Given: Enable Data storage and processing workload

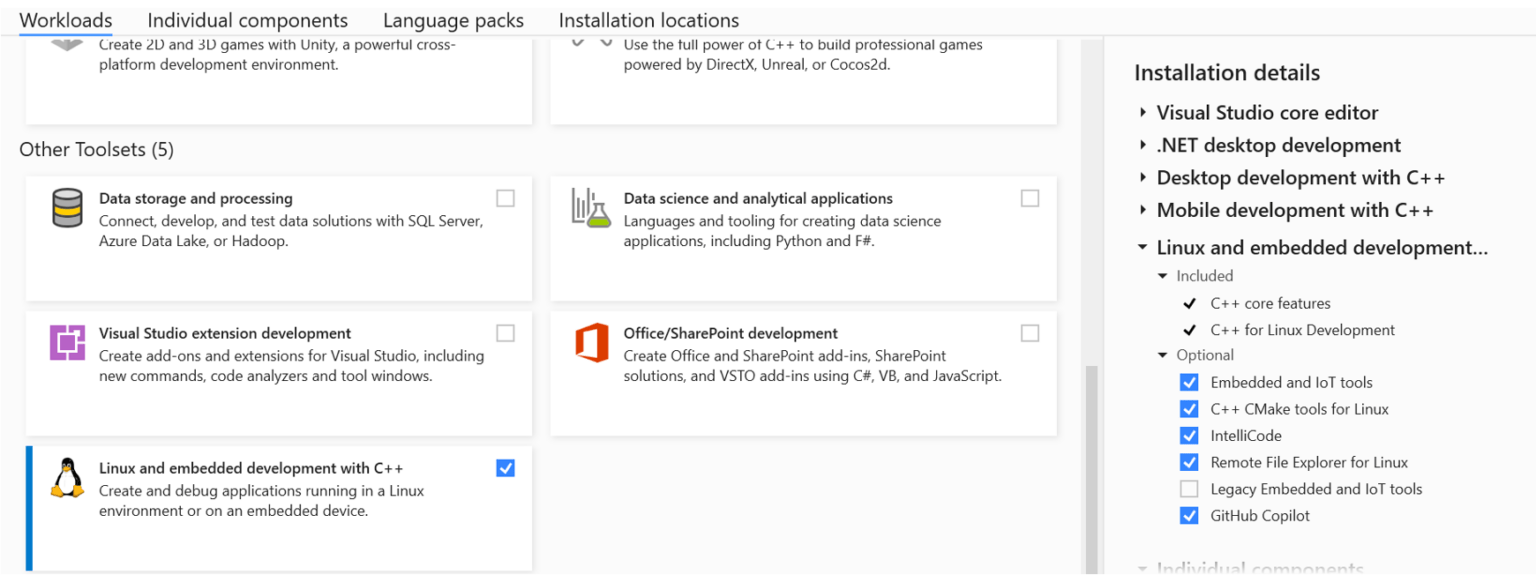Looking at the screenshot, I should click(505, 199).
